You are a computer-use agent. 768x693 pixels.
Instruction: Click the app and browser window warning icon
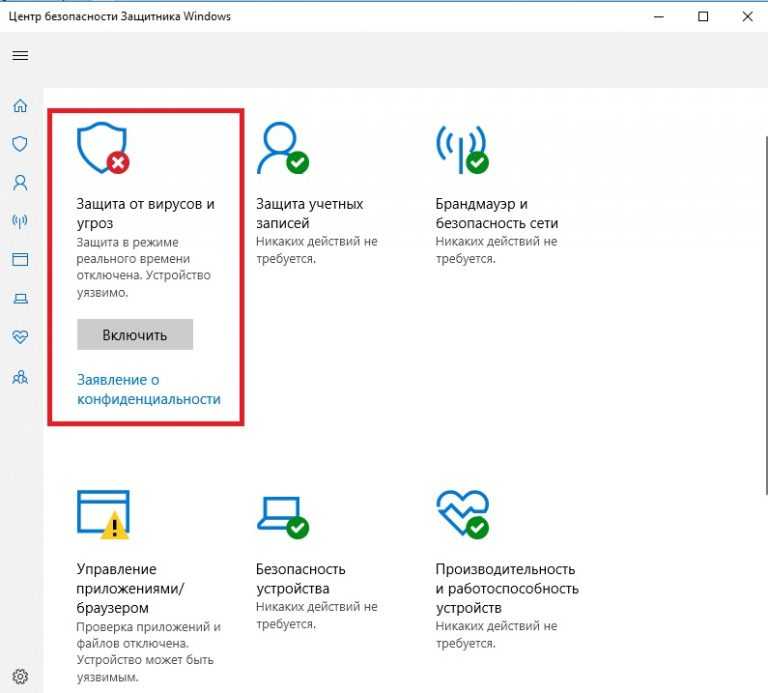(x=103, y=514)
